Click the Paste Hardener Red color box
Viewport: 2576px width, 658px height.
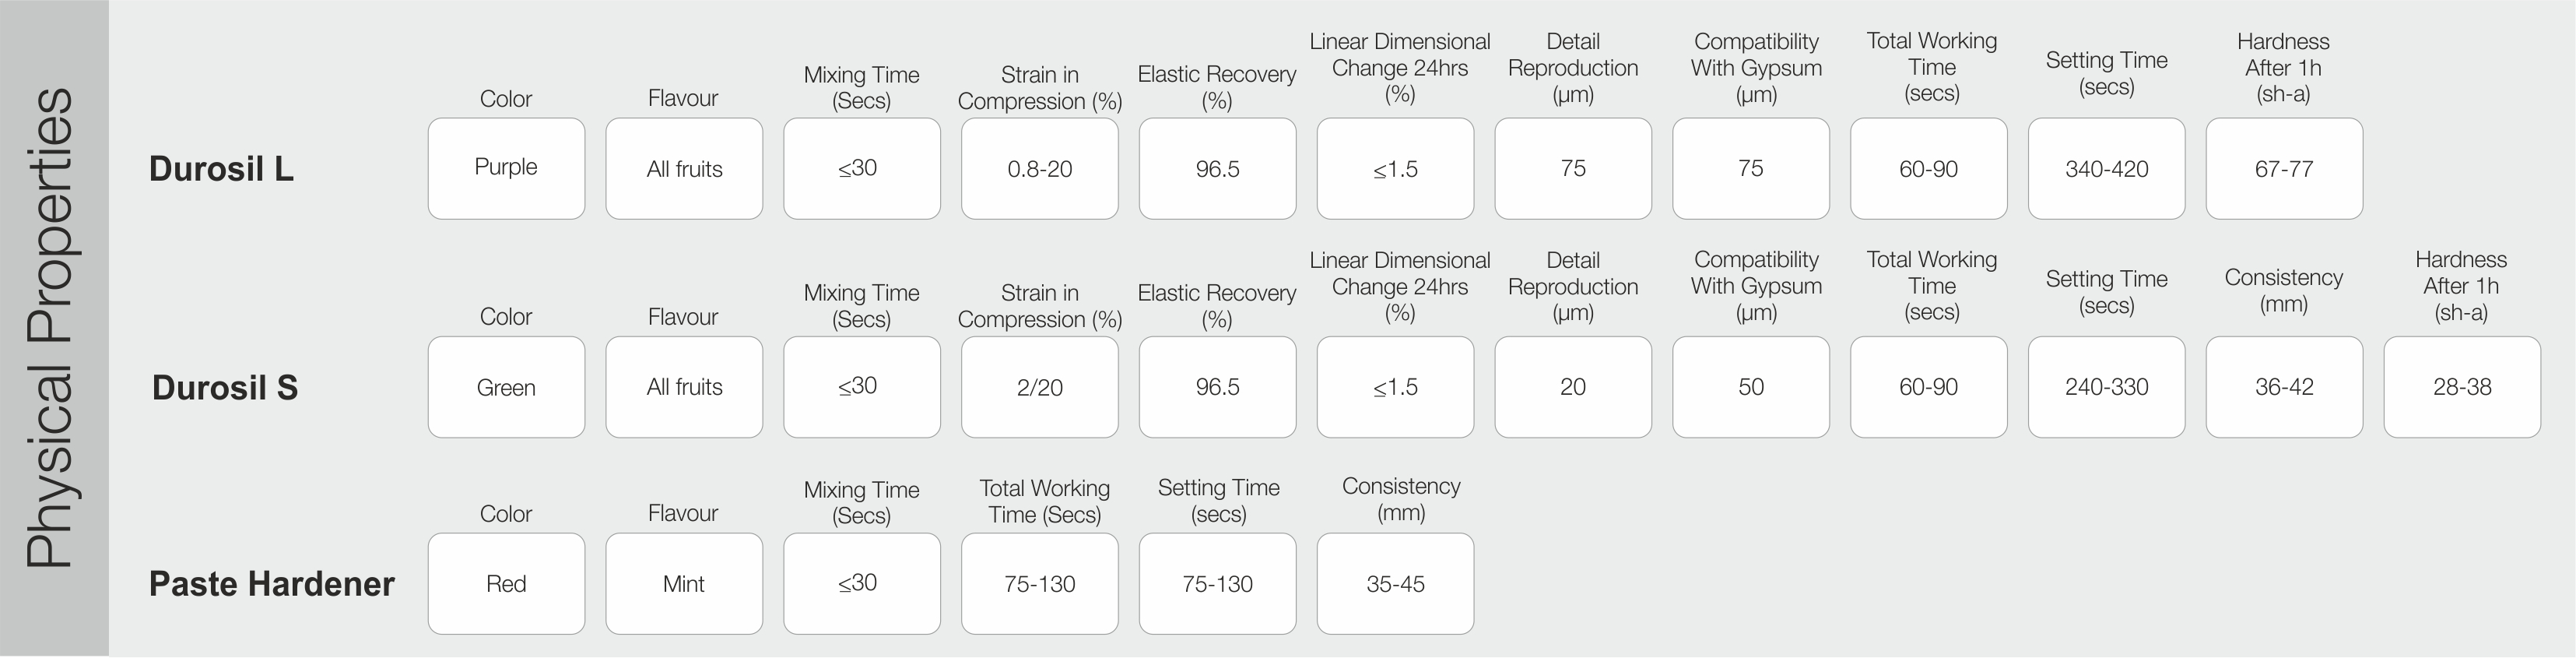[506, 584]
